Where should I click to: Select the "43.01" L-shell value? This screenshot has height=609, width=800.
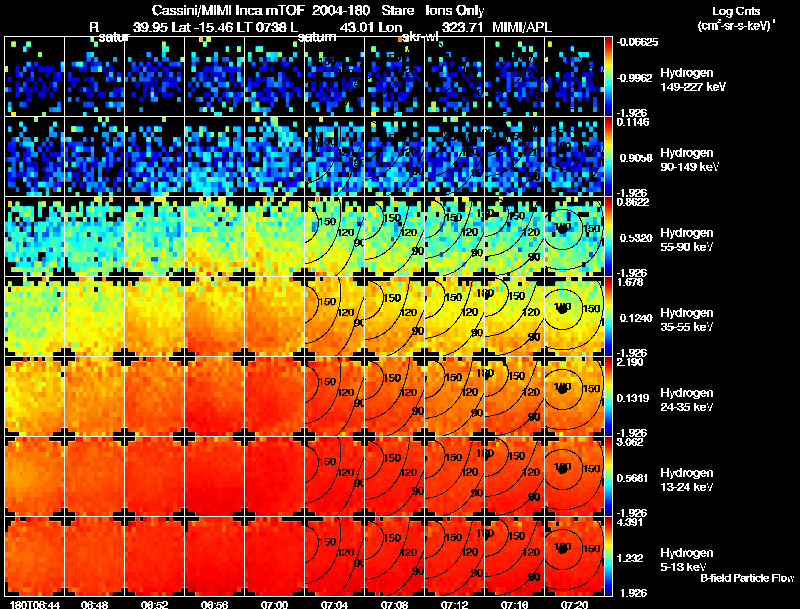[x=357, y=27]
